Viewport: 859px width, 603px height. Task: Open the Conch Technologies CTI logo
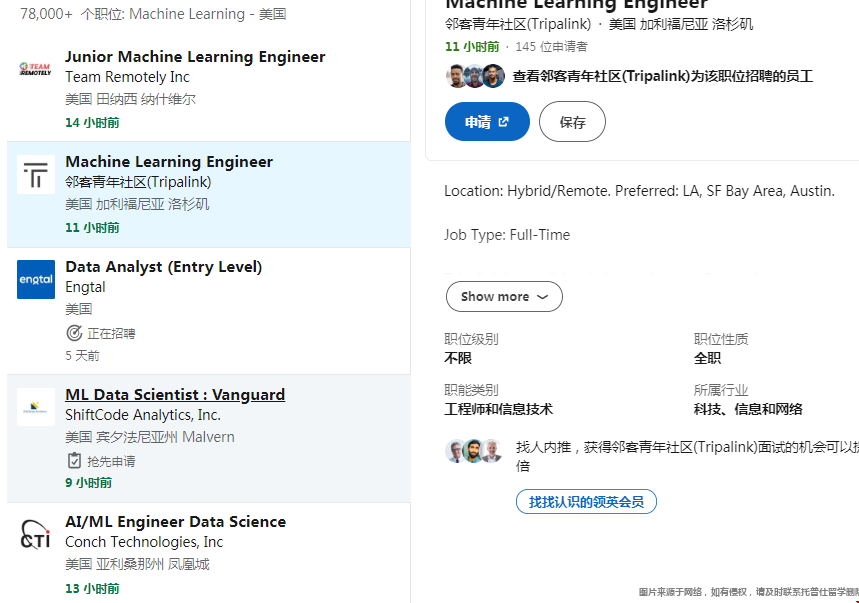coord(36,535)
